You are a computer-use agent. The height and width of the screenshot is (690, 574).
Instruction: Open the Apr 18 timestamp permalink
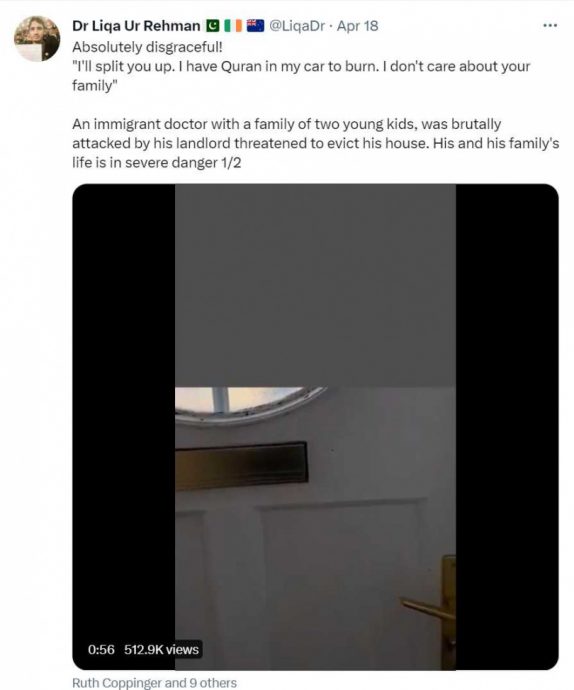point(357,26)
